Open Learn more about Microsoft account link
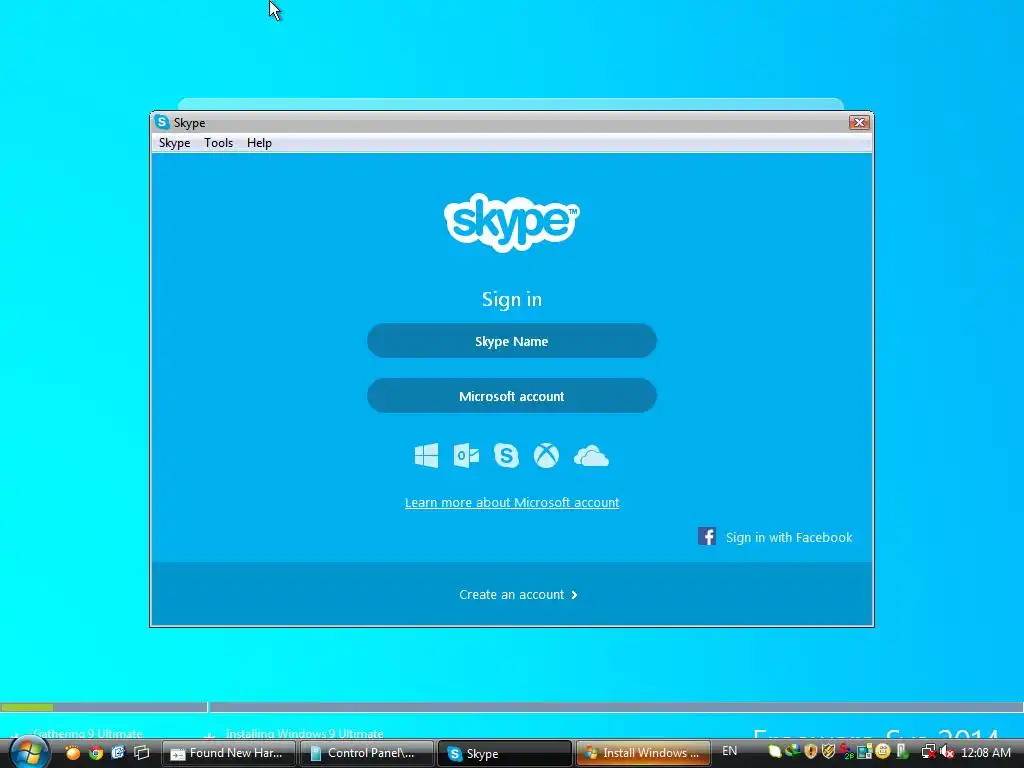The width and height of the screenshot is (1024, 768). click(x=512, y=502)
